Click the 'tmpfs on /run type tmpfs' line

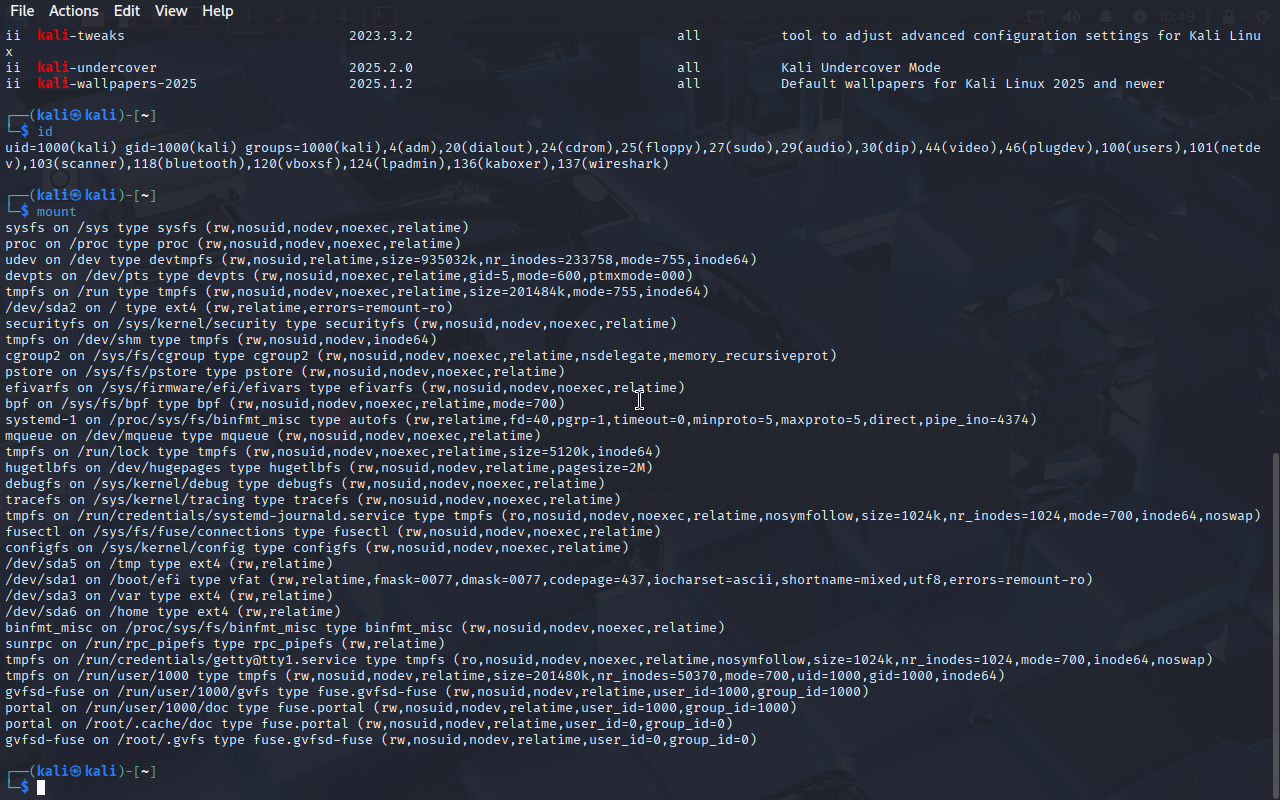pos(357,291)
